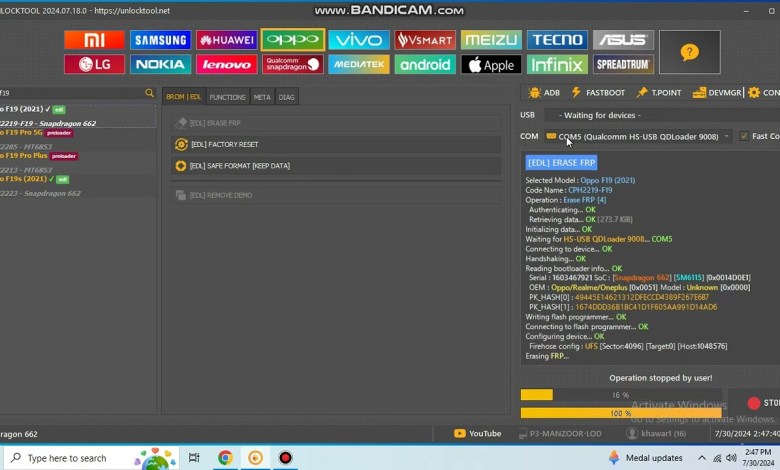Select the Apple brand icon
This screenshot has height=470, width=780.
click(x=491, y=64)
